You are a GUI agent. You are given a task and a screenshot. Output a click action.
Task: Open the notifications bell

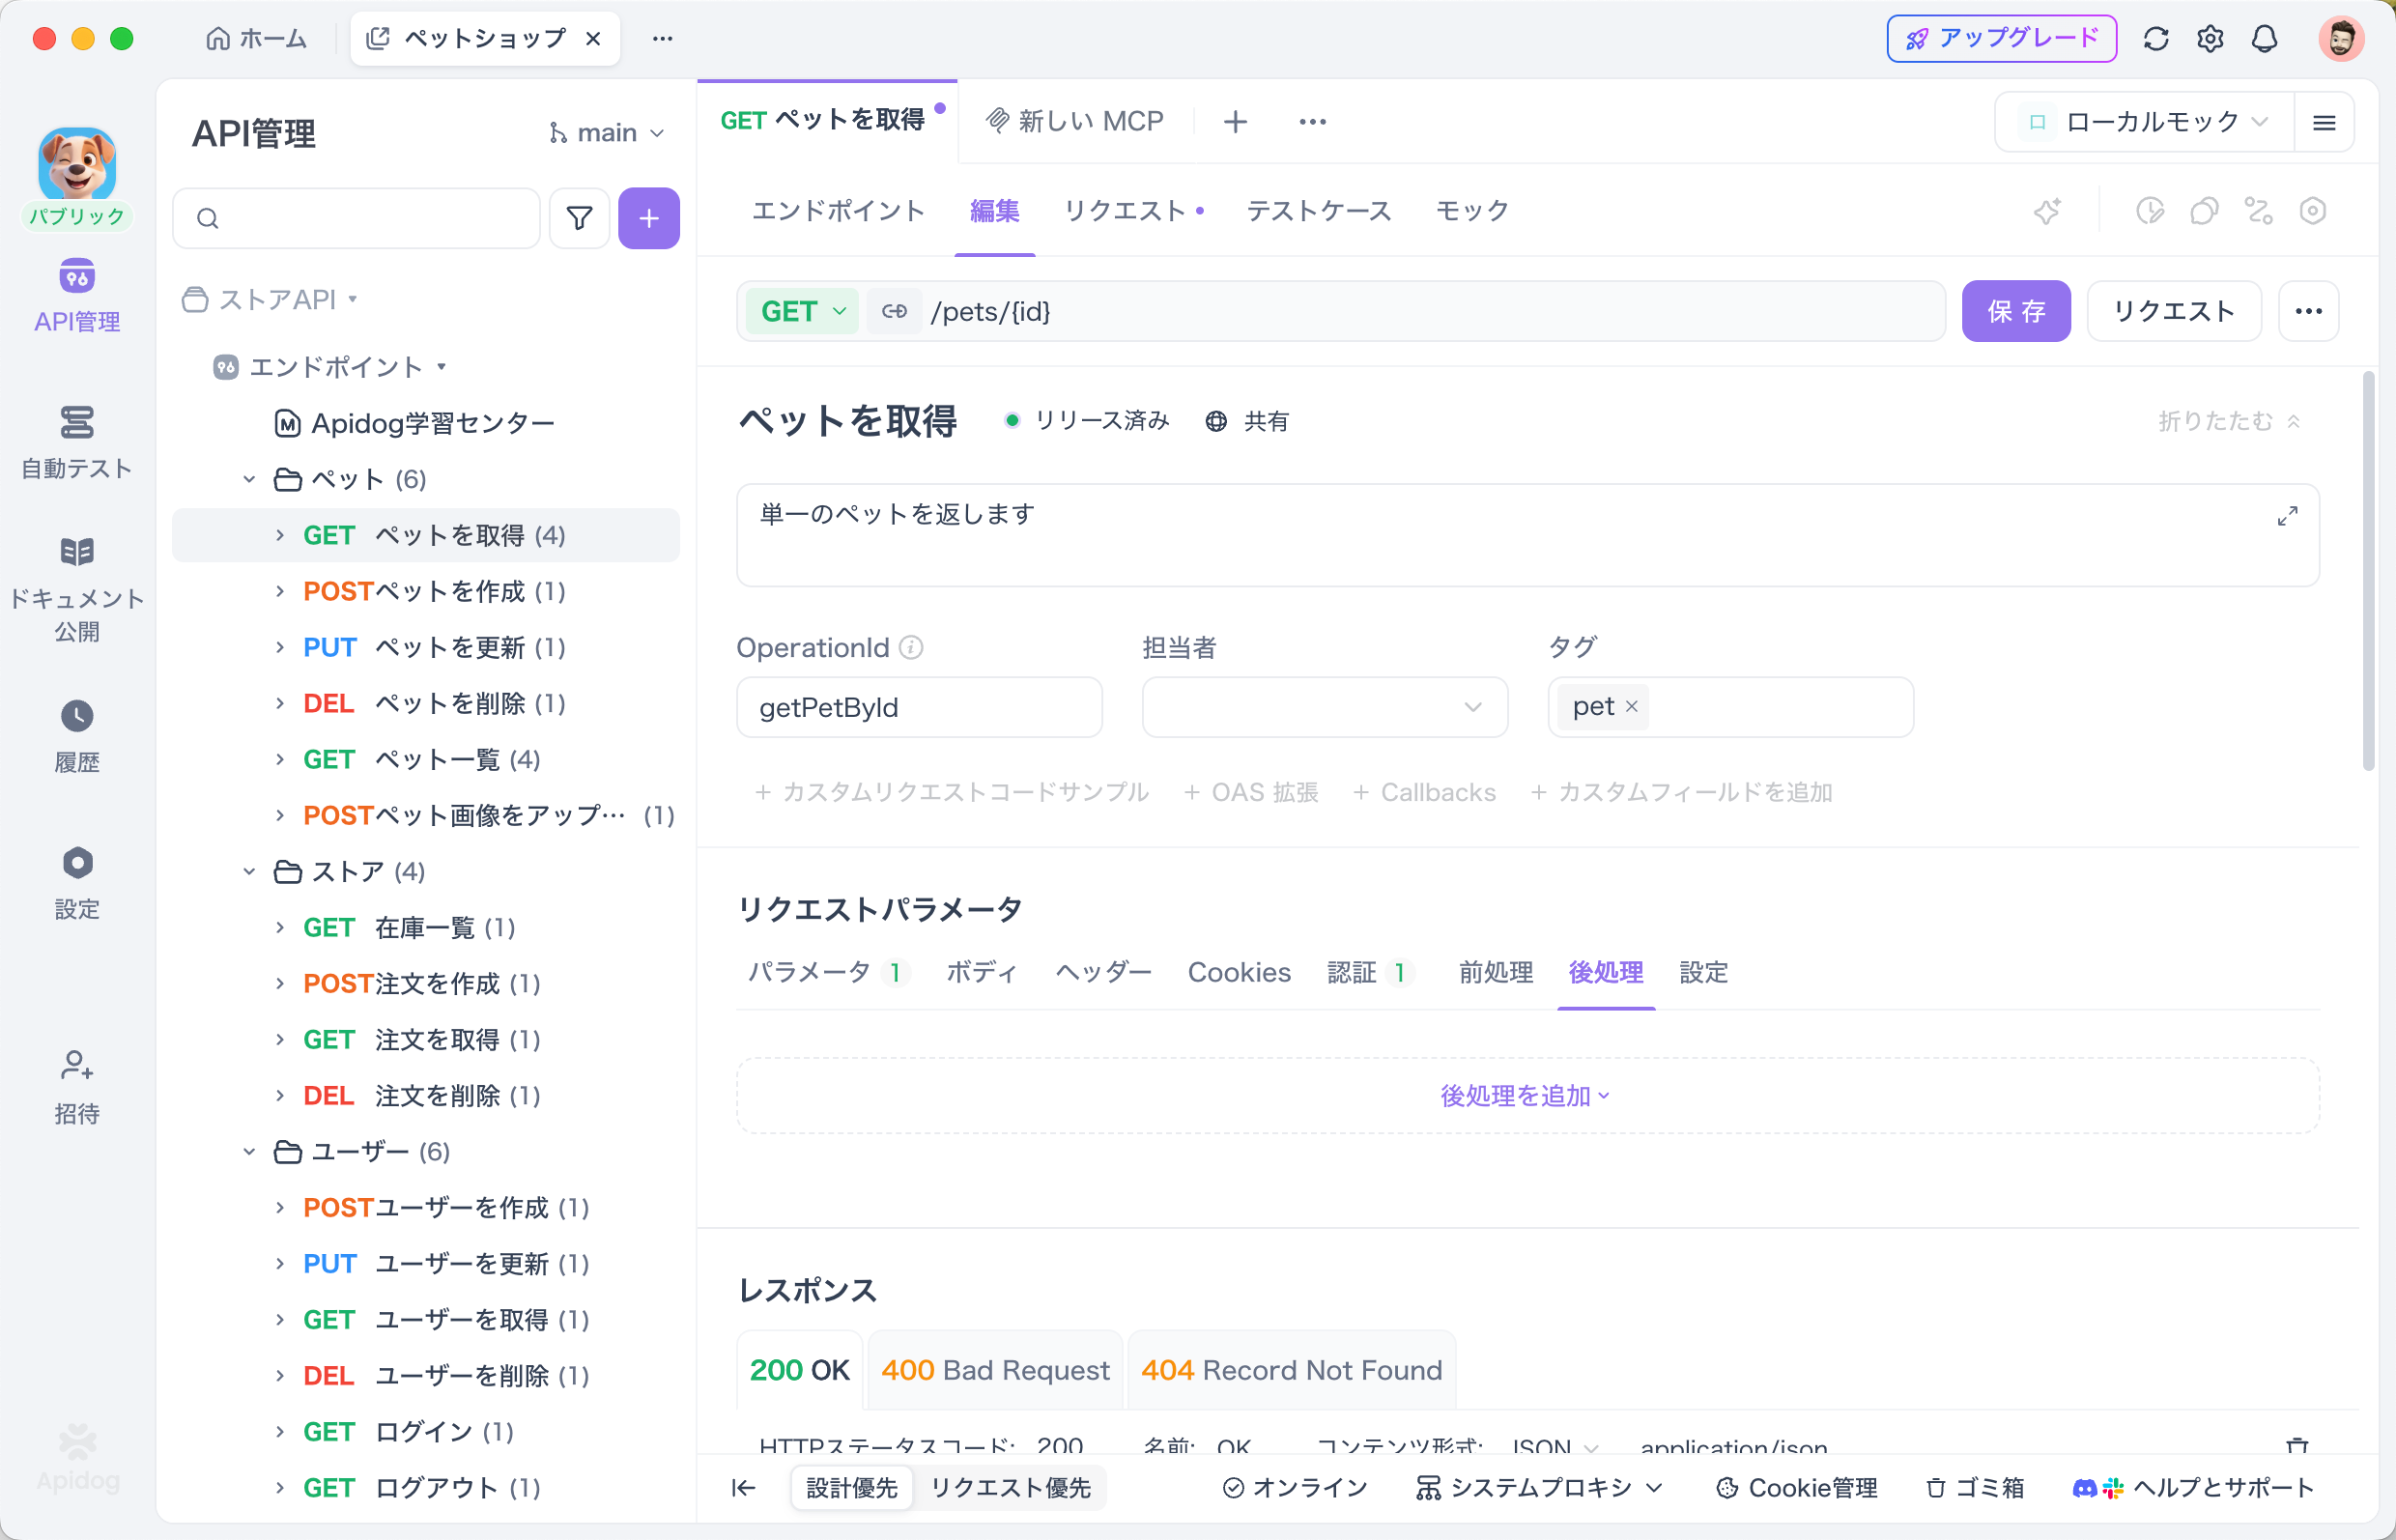click(x=2264, y=38)
